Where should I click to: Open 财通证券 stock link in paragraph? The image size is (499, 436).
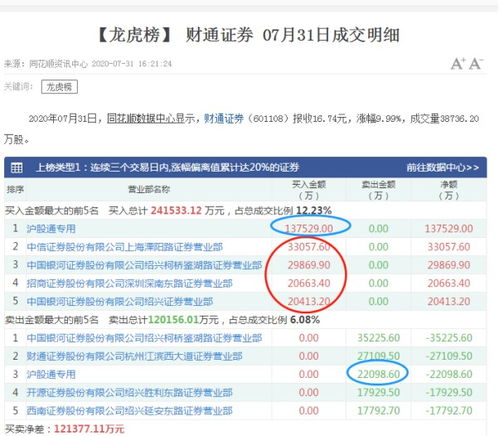(x=224, y=119)
